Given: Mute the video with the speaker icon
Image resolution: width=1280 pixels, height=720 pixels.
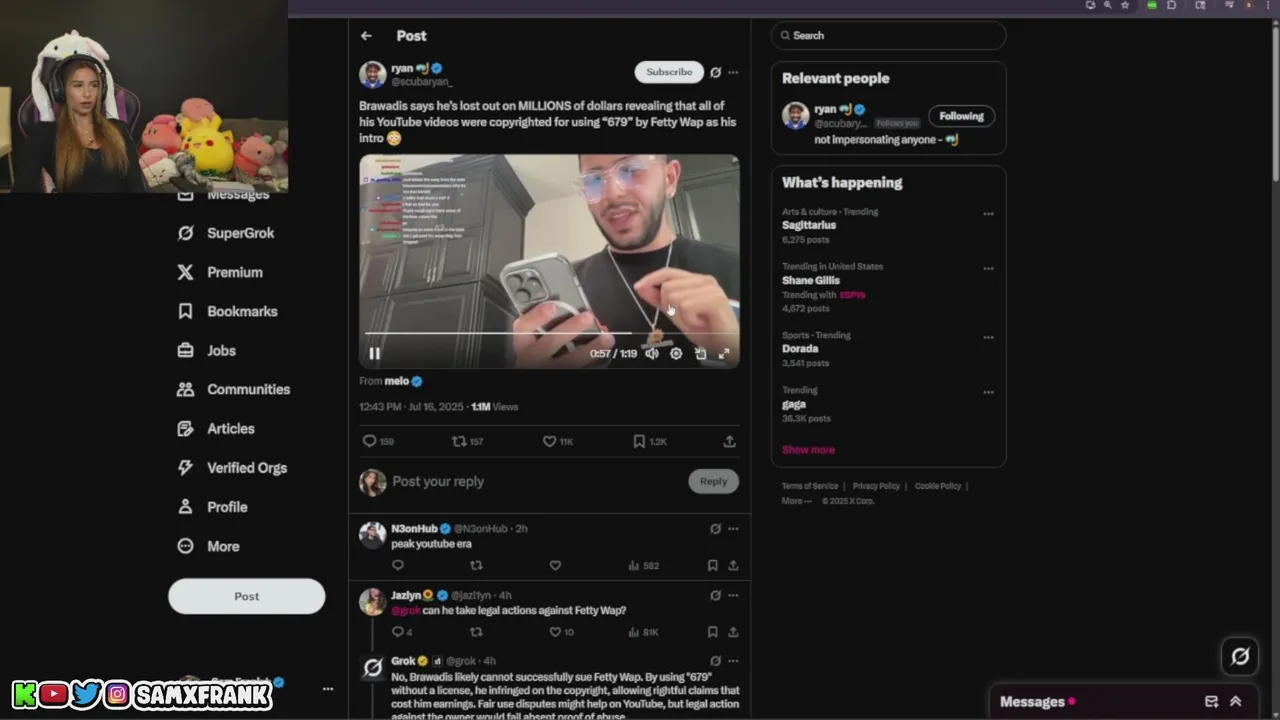Looking at the screenshot, I should [652, 353].
